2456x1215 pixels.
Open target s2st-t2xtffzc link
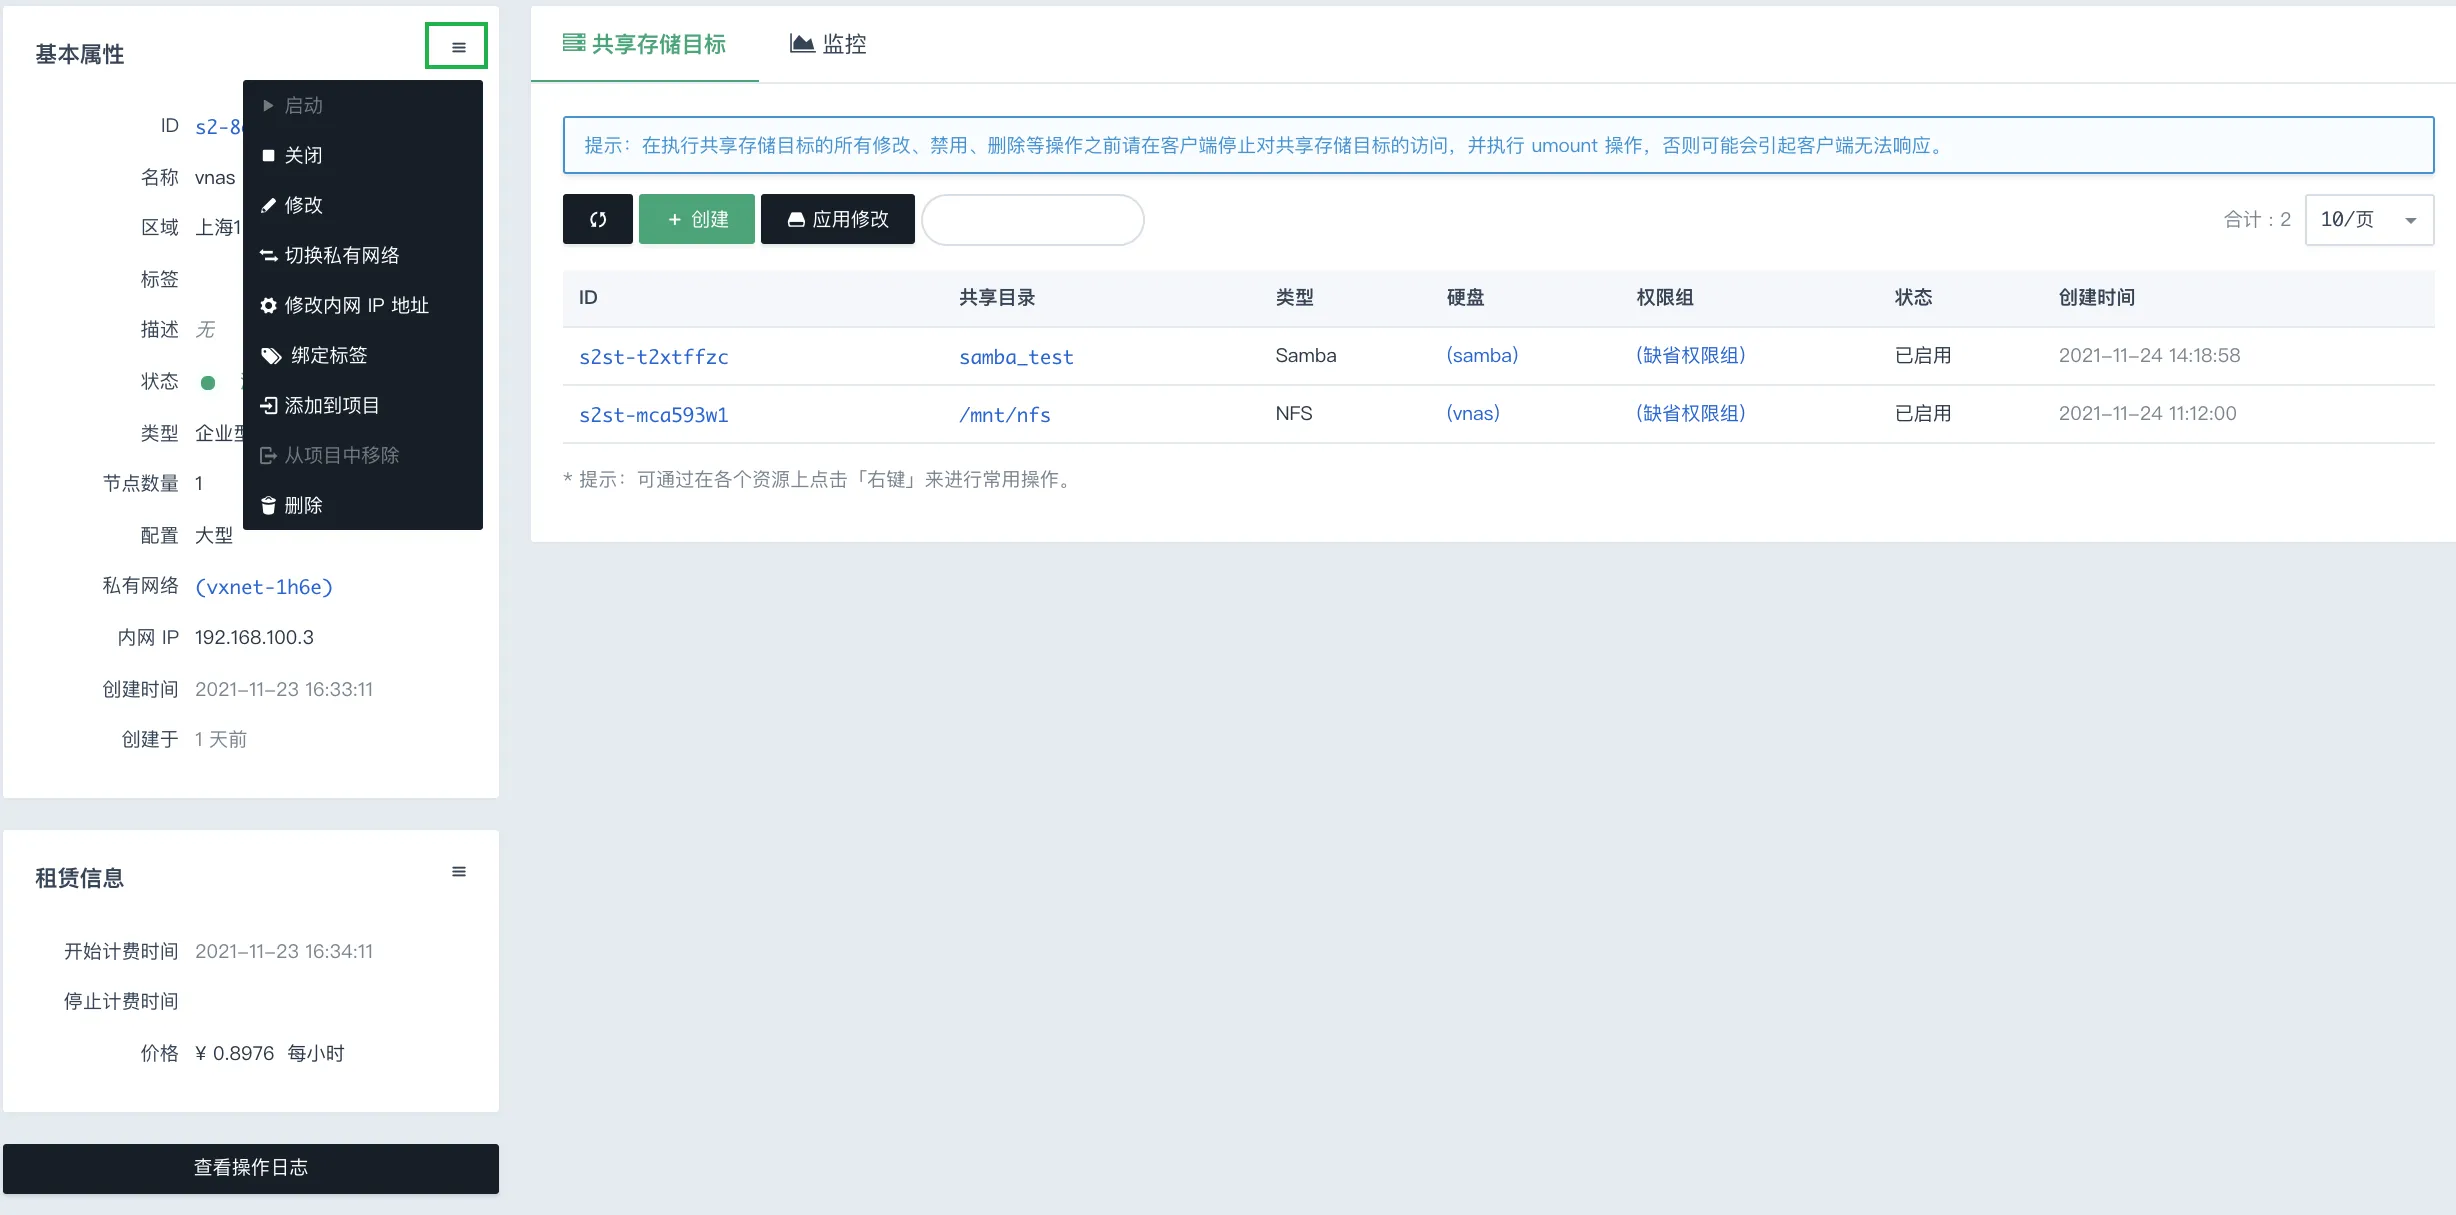pyautogui.click(x=654, y=357)
